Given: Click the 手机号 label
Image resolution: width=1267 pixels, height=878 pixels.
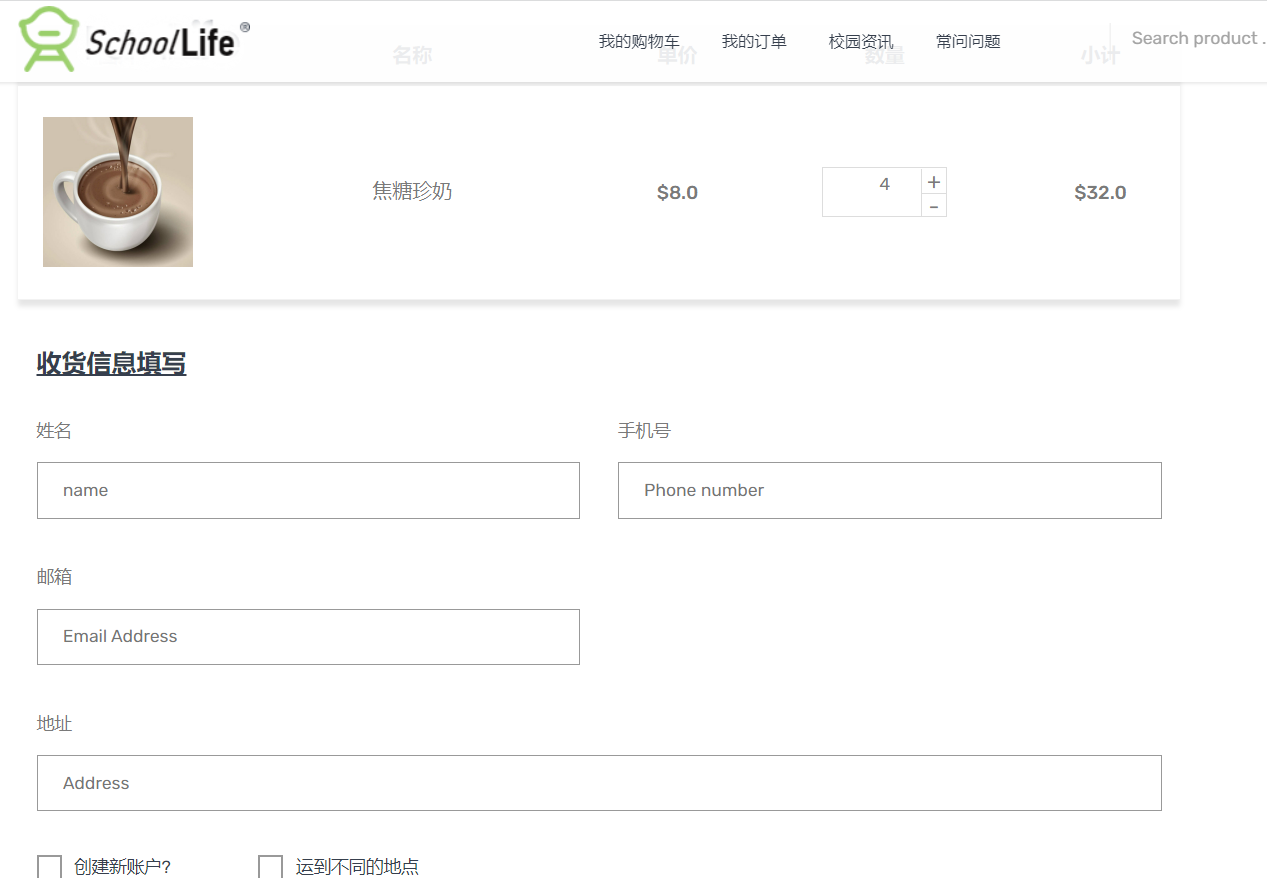Looking at the screenshot, I should pos(644,431).
